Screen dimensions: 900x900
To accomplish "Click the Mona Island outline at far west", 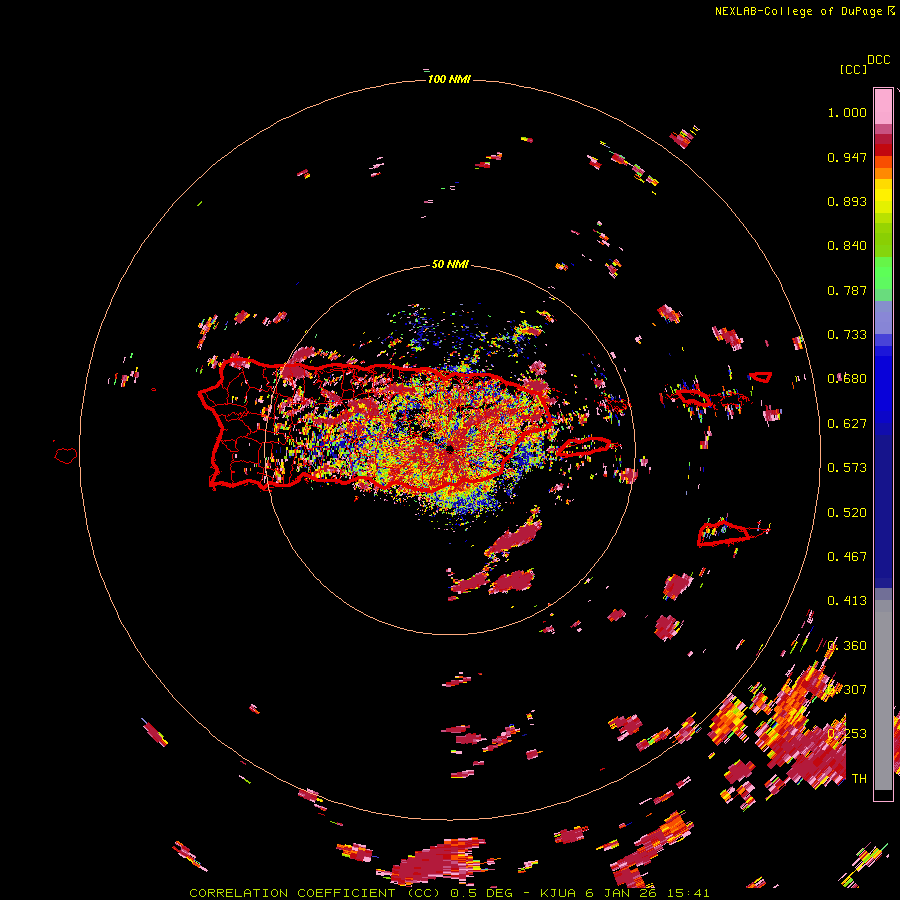I will point(66,455).
